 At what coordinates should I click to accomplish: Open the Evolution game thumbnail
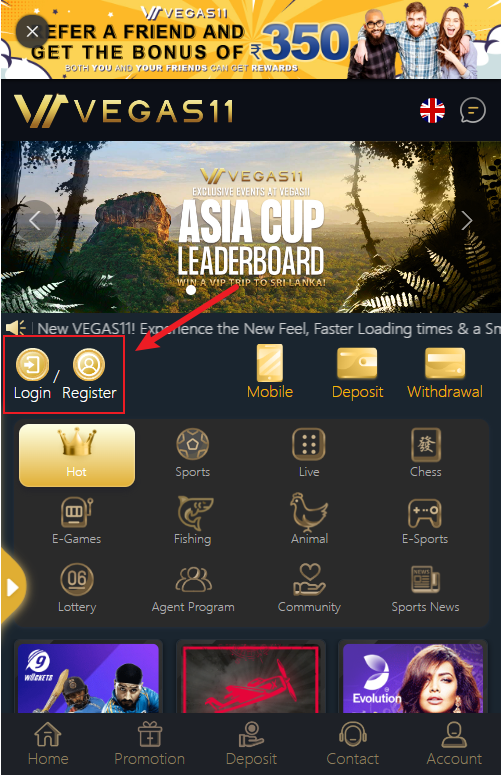413,678
